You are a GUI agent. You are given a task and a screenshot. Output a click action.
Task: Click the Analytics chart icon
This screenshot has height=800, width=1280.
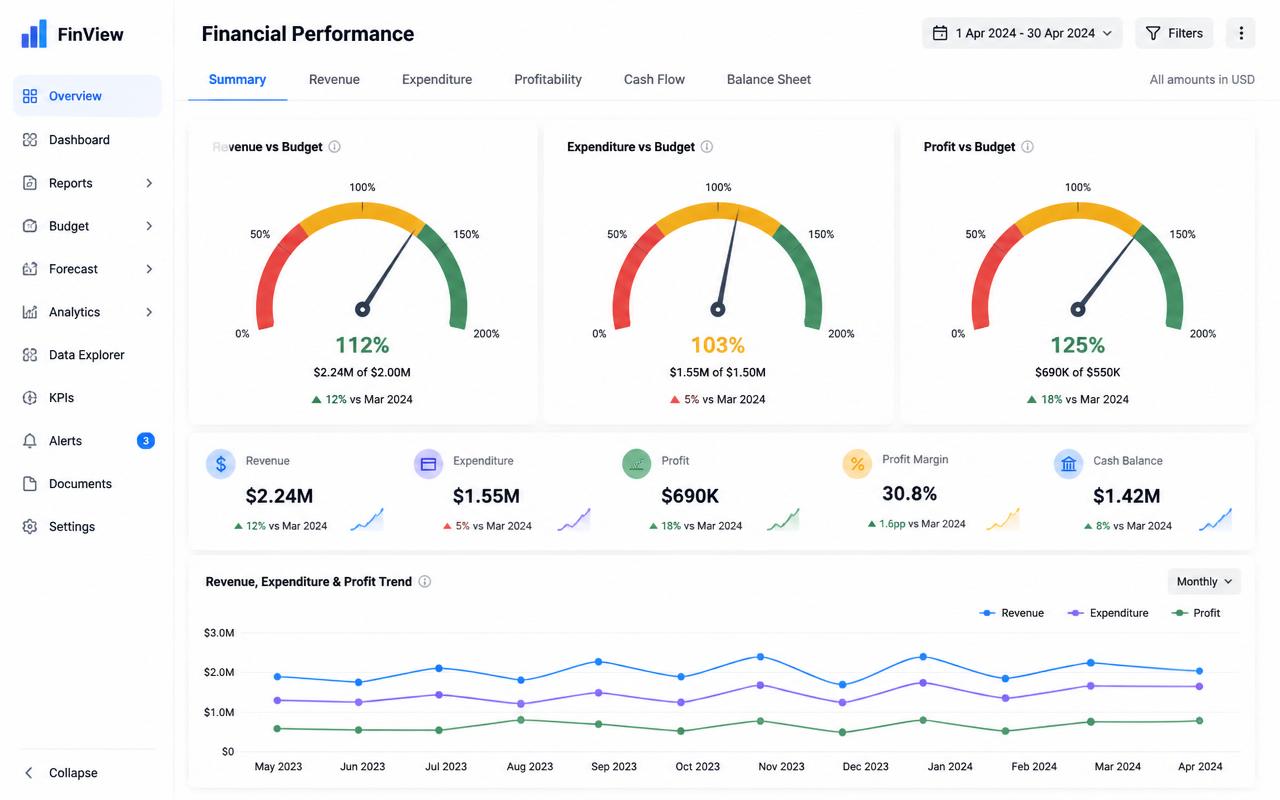(30, 312)
